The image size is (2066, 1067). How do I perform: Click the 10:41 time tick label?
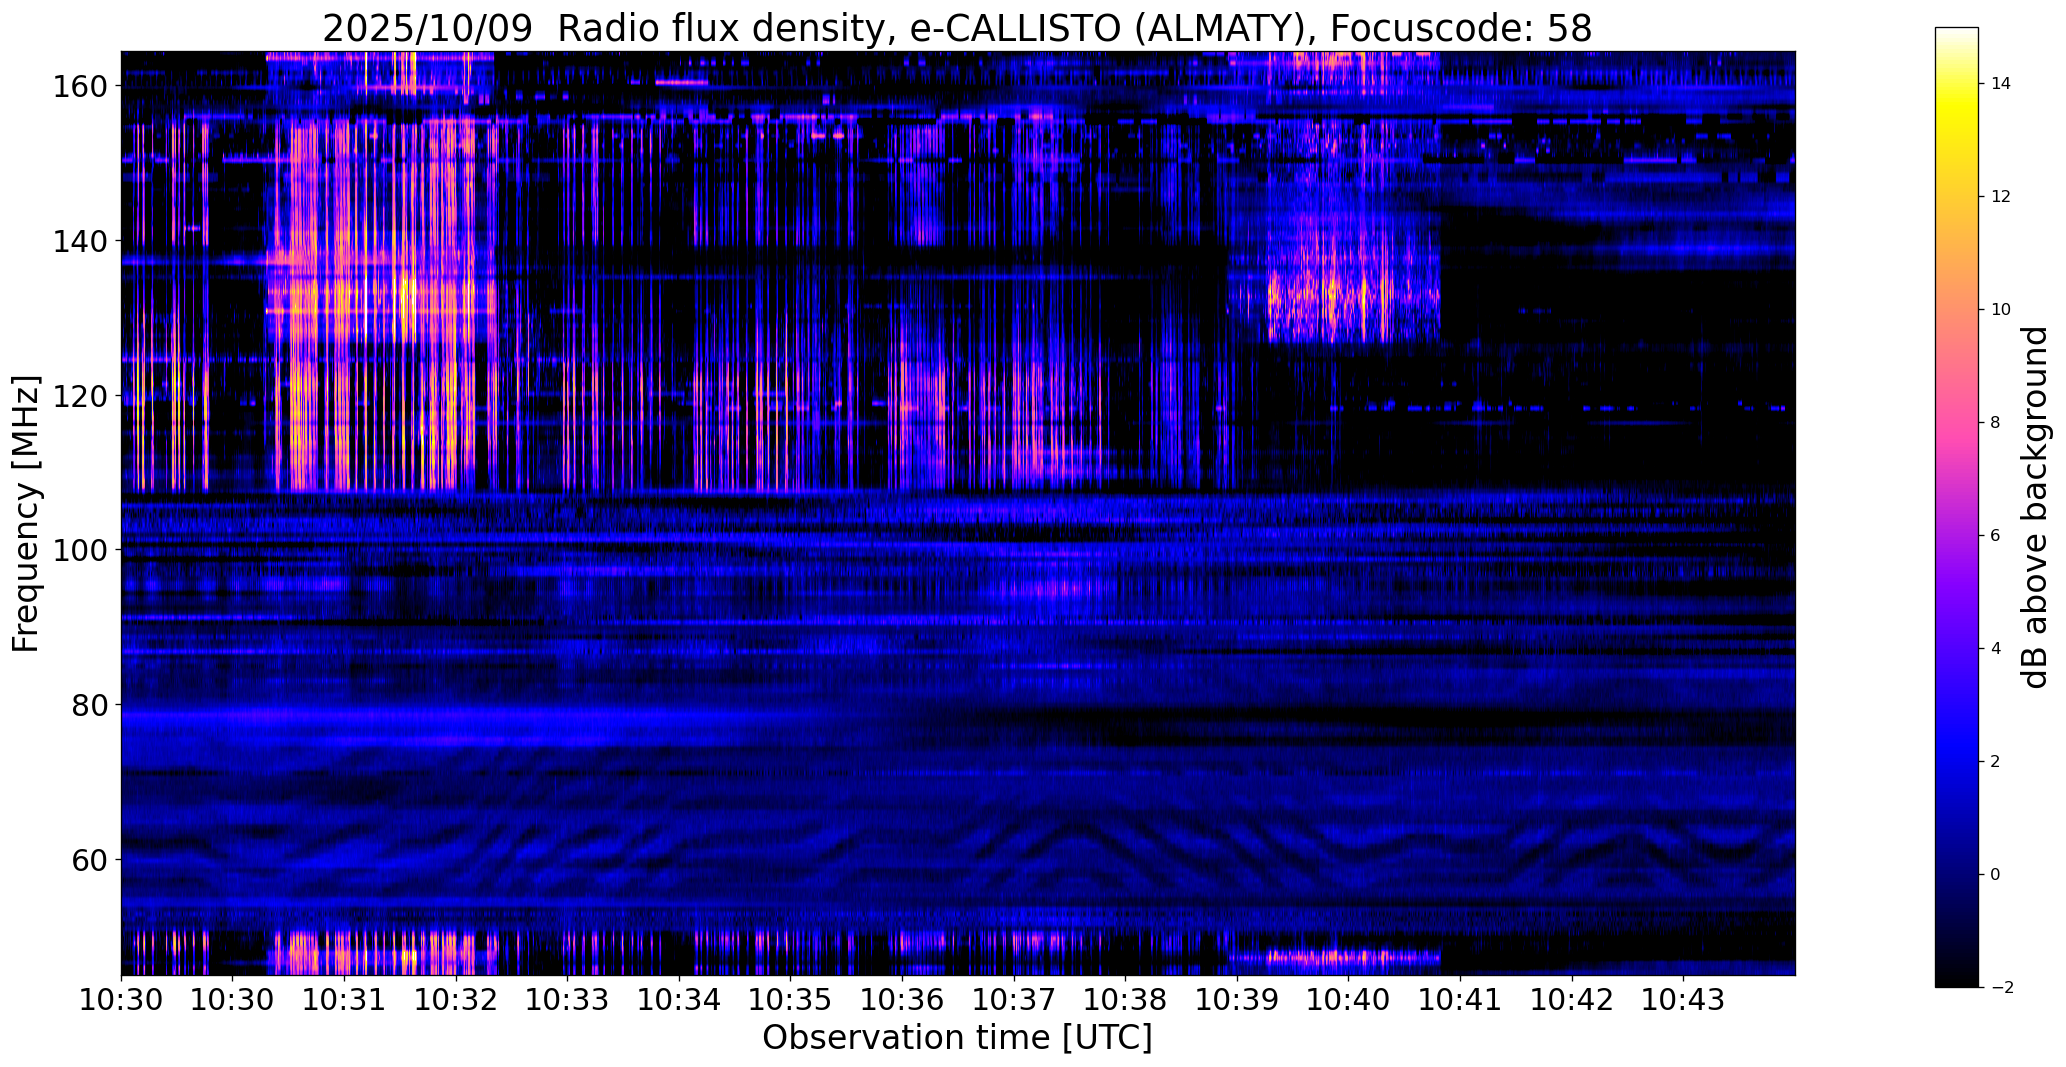point(1460,1000)
